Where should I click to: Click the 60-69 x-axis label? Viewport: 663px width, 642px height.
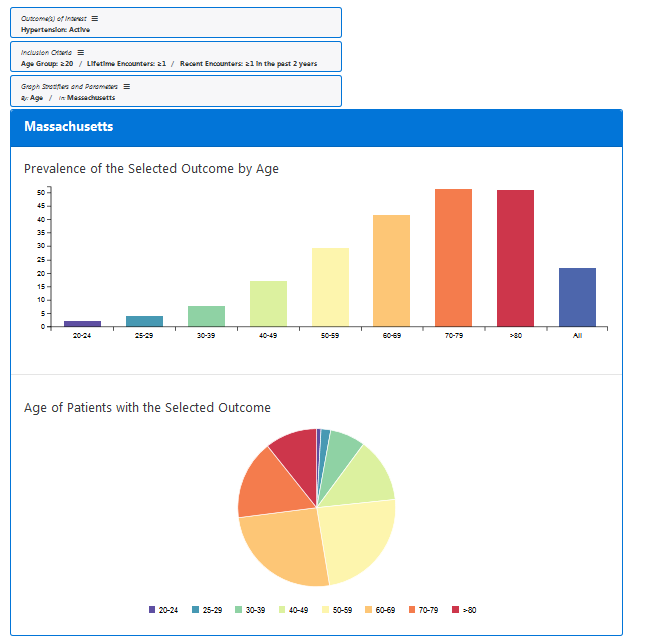tap(392, 335)
